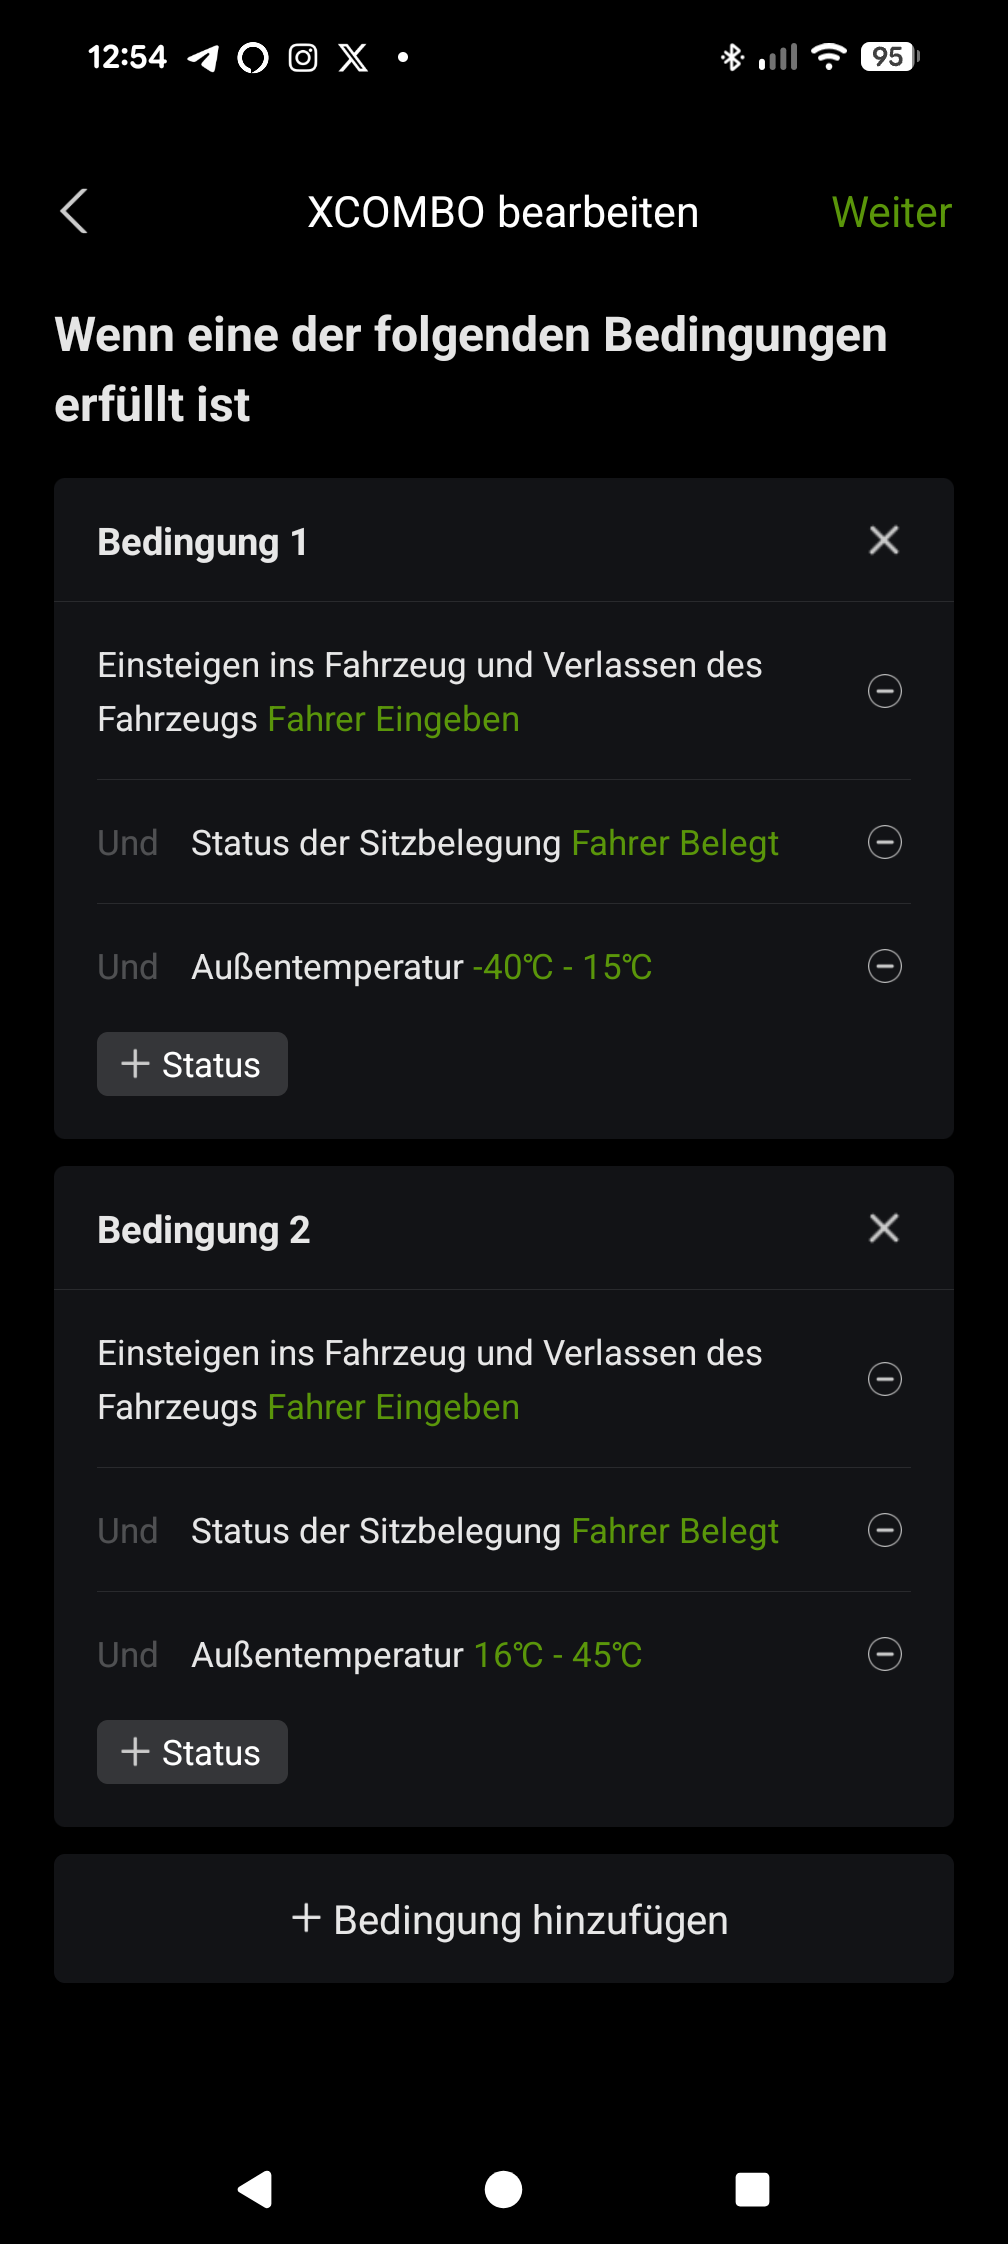
Task: Edit the -40°C - 15°C temperature range
Action: click(x=562, y=967)
